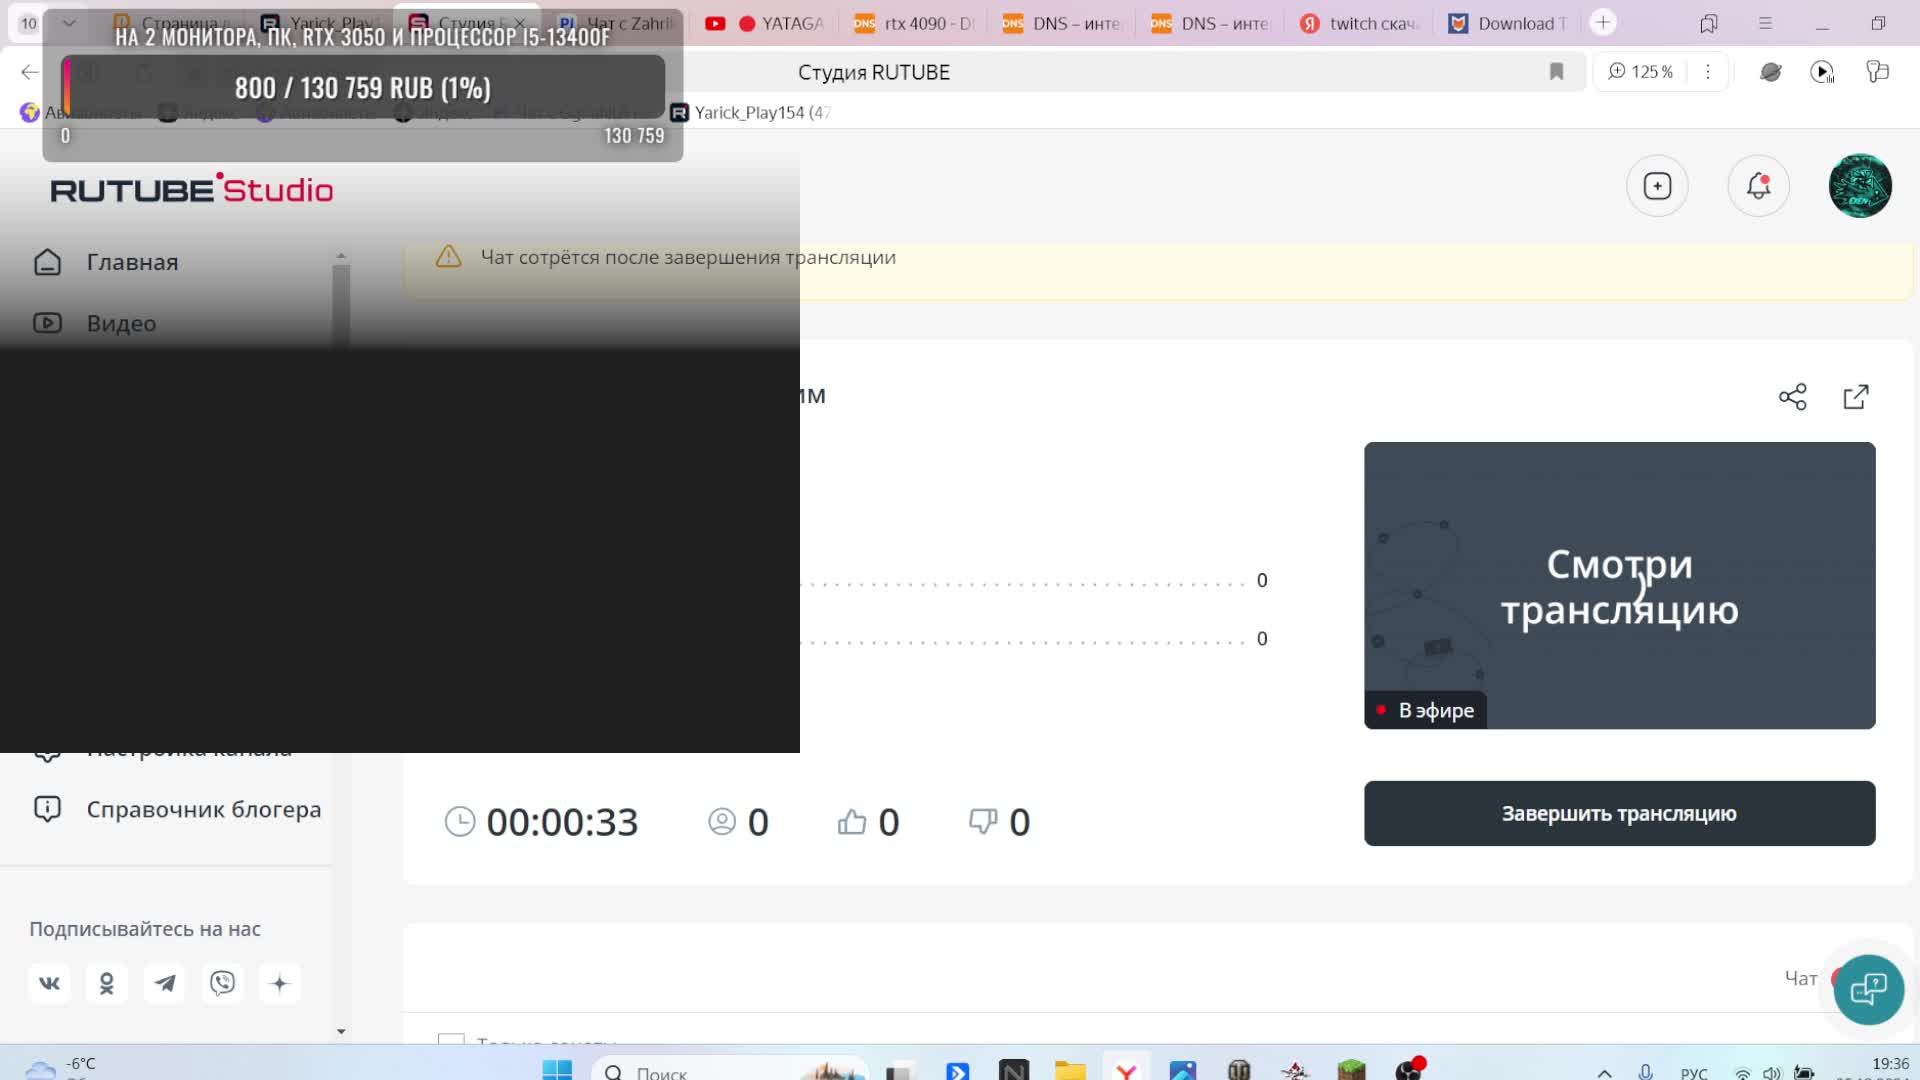Click the add video plus icon
This screenshot has height=1080, width=1920.
pos(1657,186)
